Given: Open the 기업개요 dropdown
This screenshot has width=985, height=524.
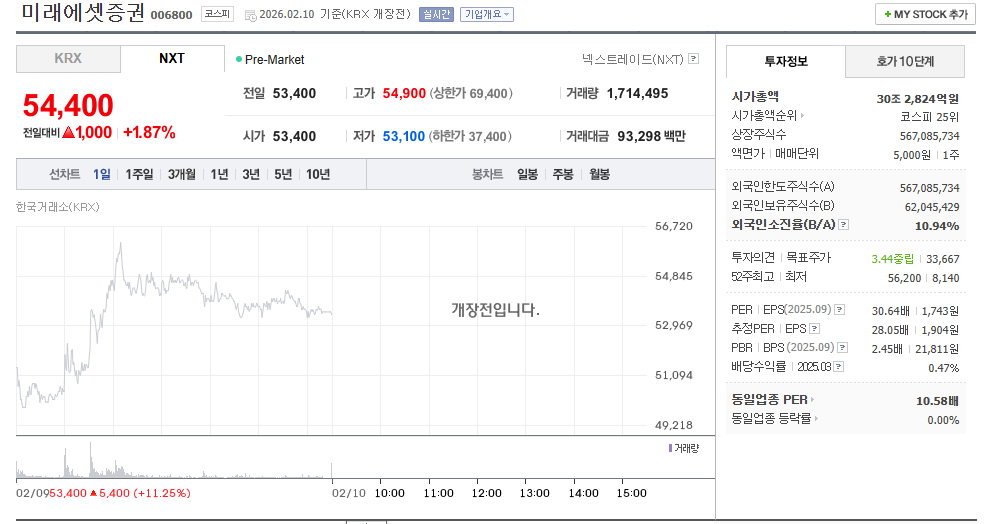Looking at the screenshot, I should point(487,15).
